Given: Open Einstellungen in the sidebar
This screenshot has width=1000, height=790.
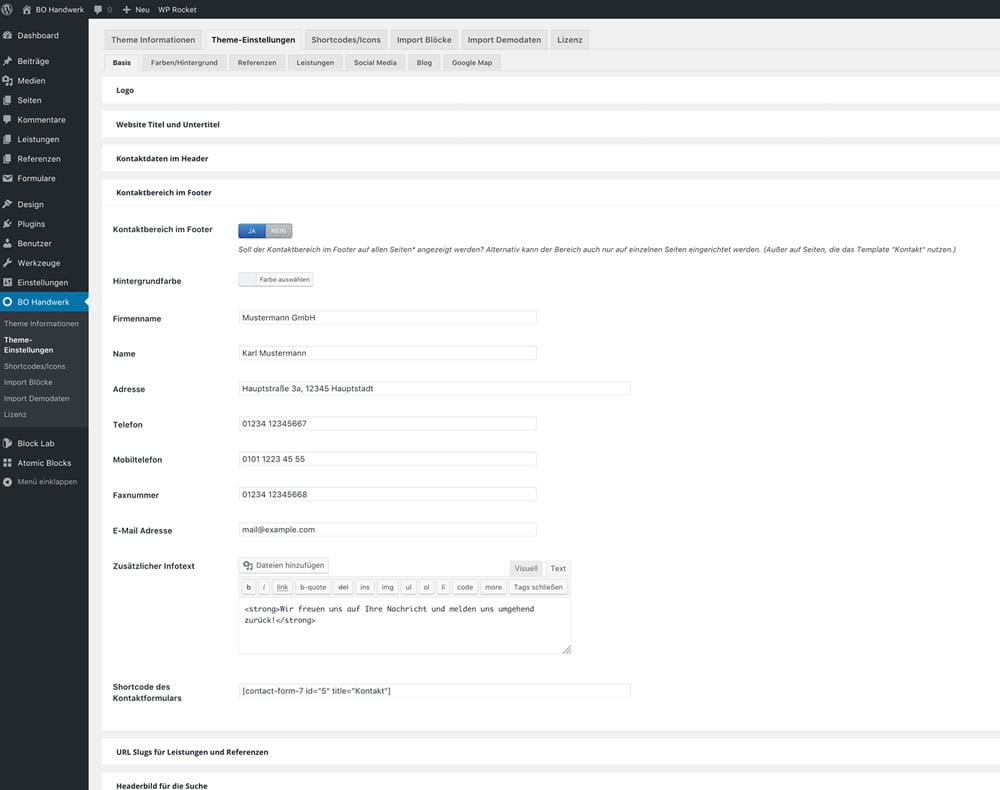Looking at the screenshot, I should click(x=42, y=283).
